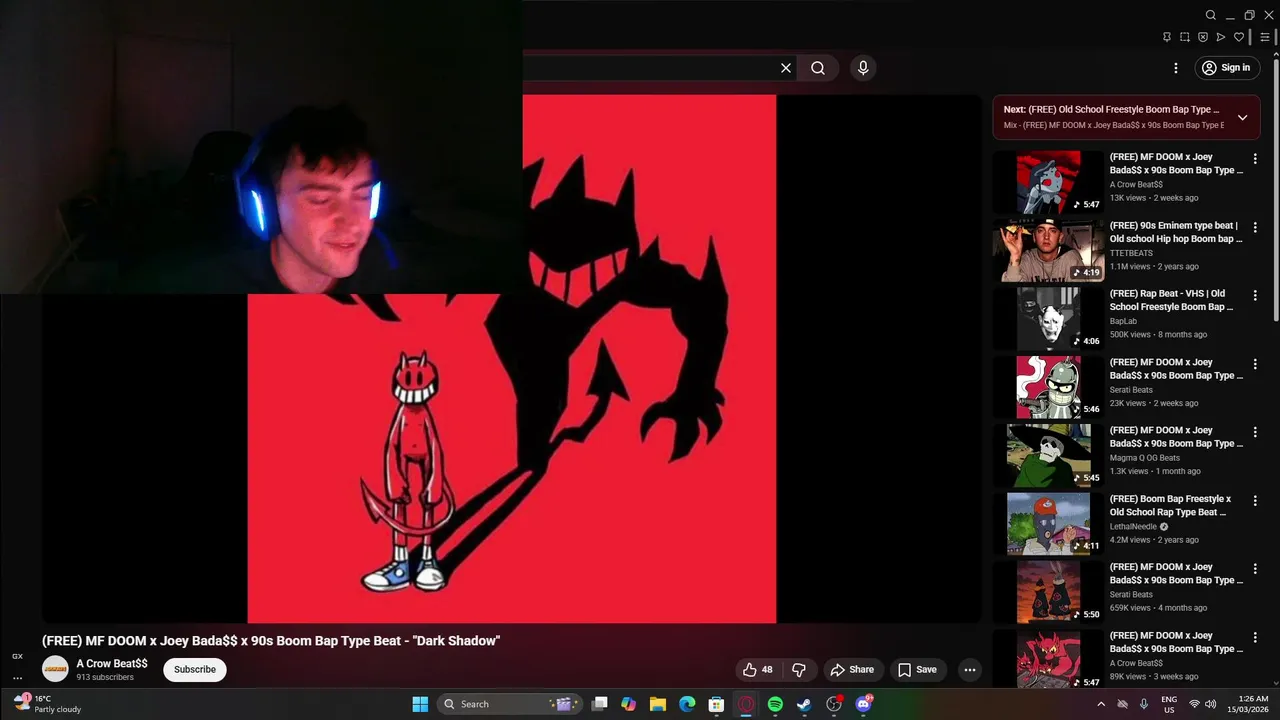Launch Copilot from the taskbar
The height and width of the screenshot is (720, 1280).
628,704
